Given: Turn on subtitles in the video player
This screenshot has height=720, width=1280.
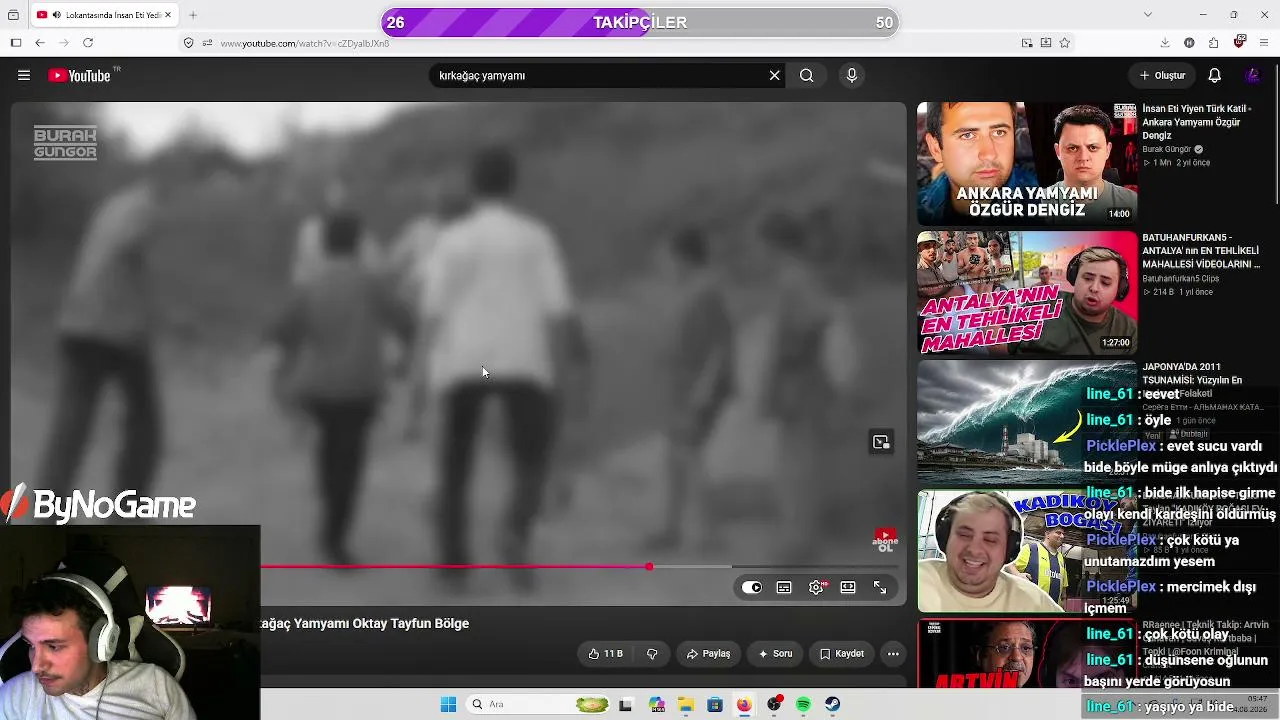Looking at the screenshot, I should [x=784, y=587].
